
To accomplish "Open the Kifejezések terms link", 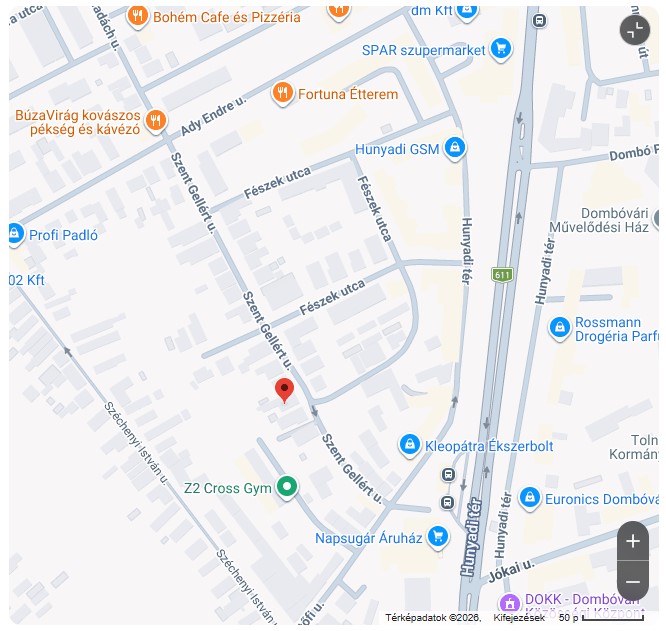I will click(x=519, y=618).
